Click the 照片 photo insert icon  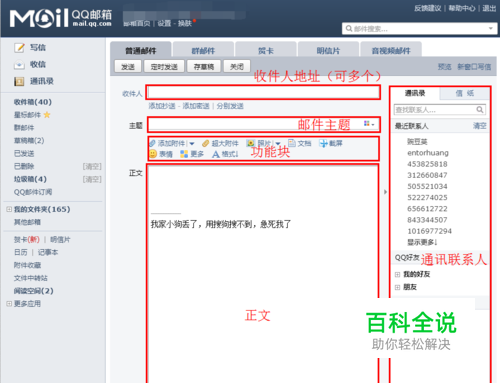point(250,143)
